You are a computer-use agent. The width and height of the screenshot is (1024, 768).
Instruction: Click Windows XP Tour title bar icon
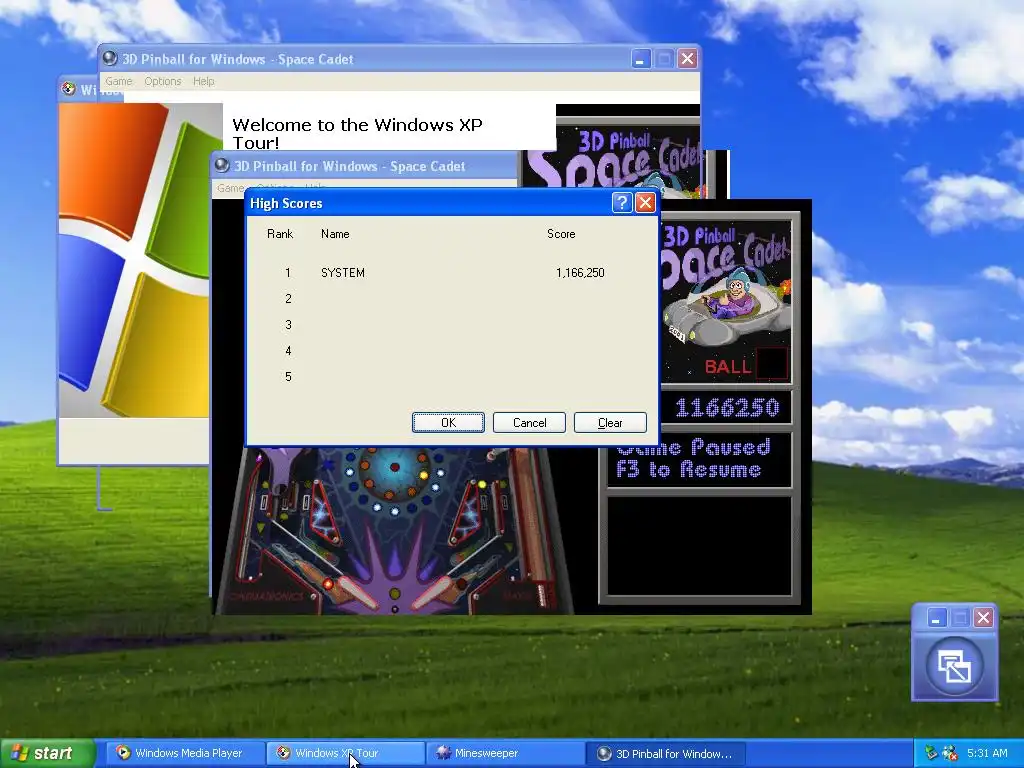(69, 89)
